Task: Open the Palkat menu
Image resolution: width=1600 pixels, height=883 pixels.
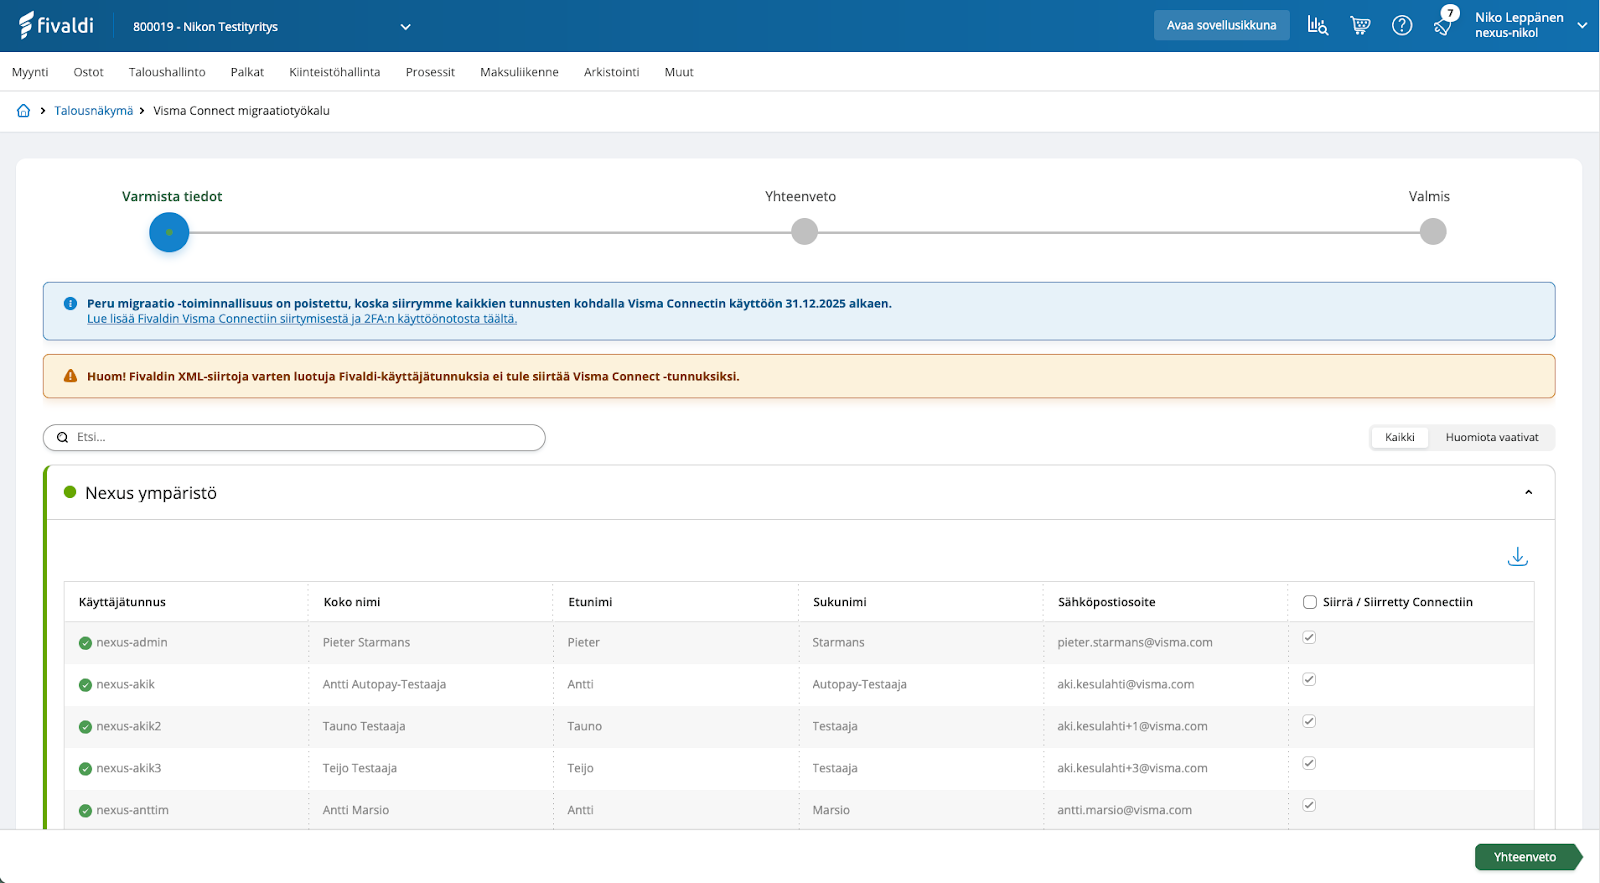Action: pos(247,72)
